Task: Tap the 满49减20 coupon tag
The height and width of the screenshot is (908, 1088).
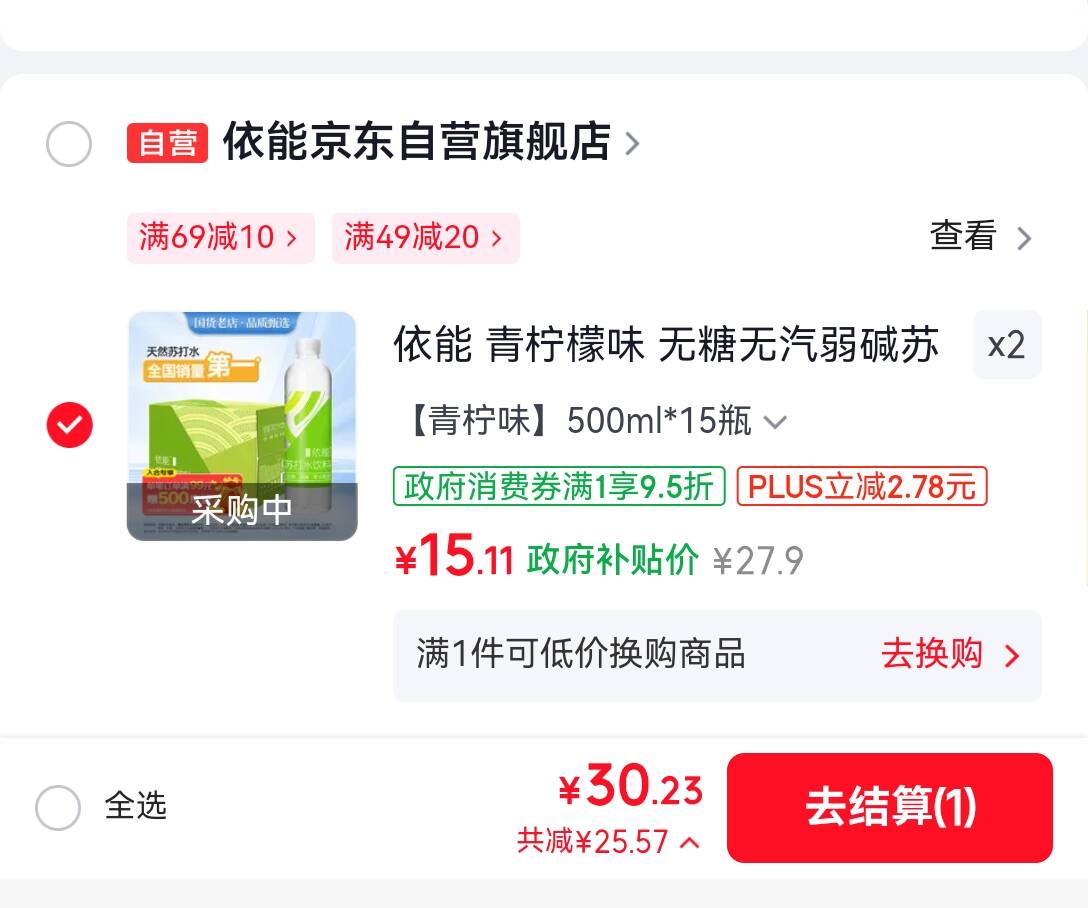Action: click(425, 238)
